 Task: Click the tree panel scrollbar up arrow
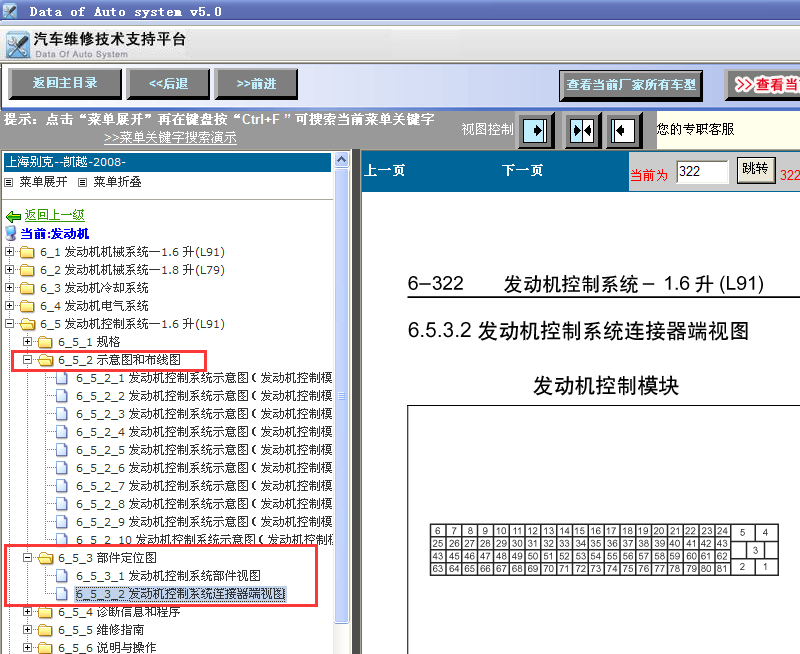coord(341,160)
